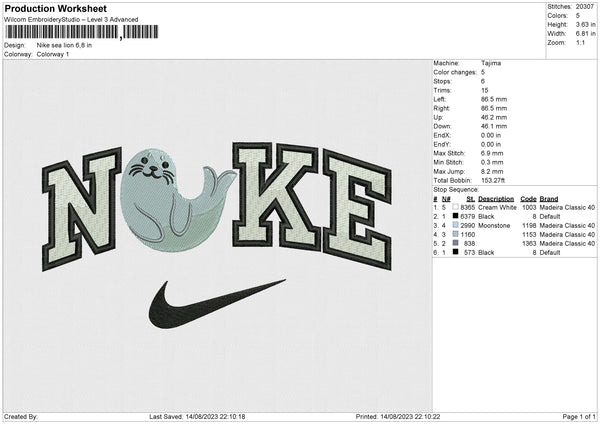Click the "EndX:" label
Screen dimensions: 600x424
[x=442, y=135]
